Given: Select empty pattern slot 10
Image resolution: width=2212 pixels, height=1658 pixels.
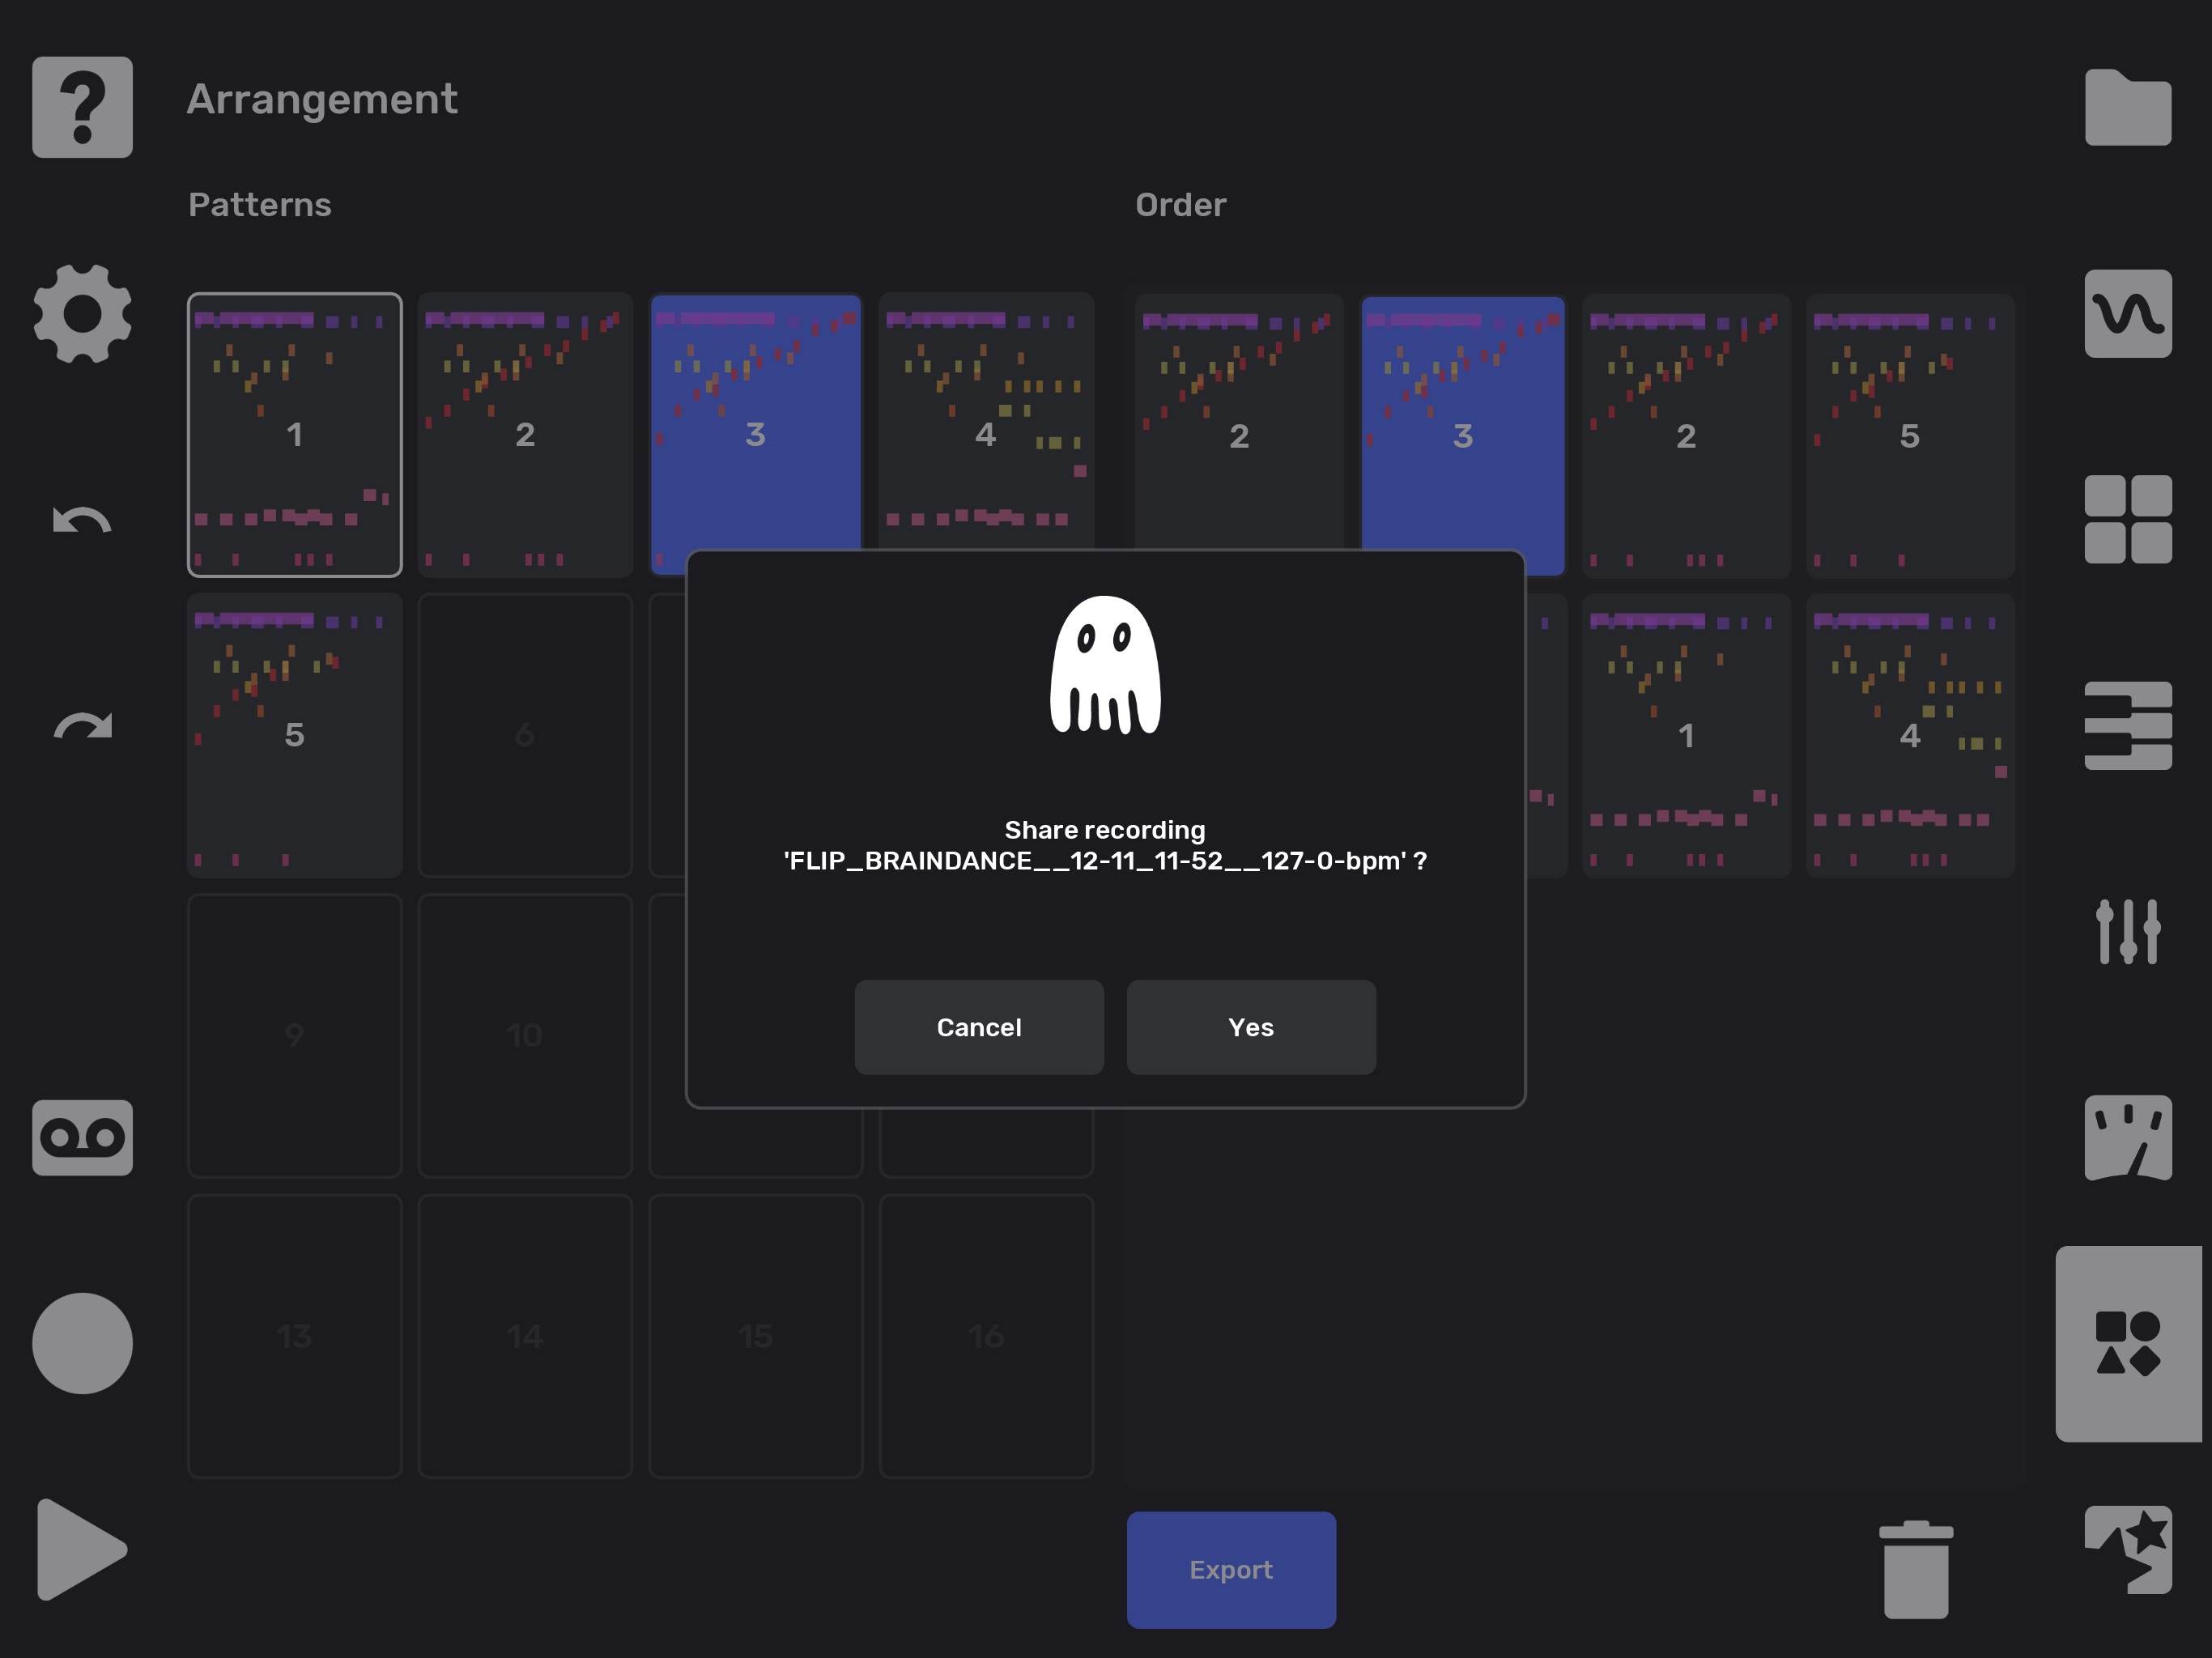Looking at the screenshot, I should [525, 1035].
